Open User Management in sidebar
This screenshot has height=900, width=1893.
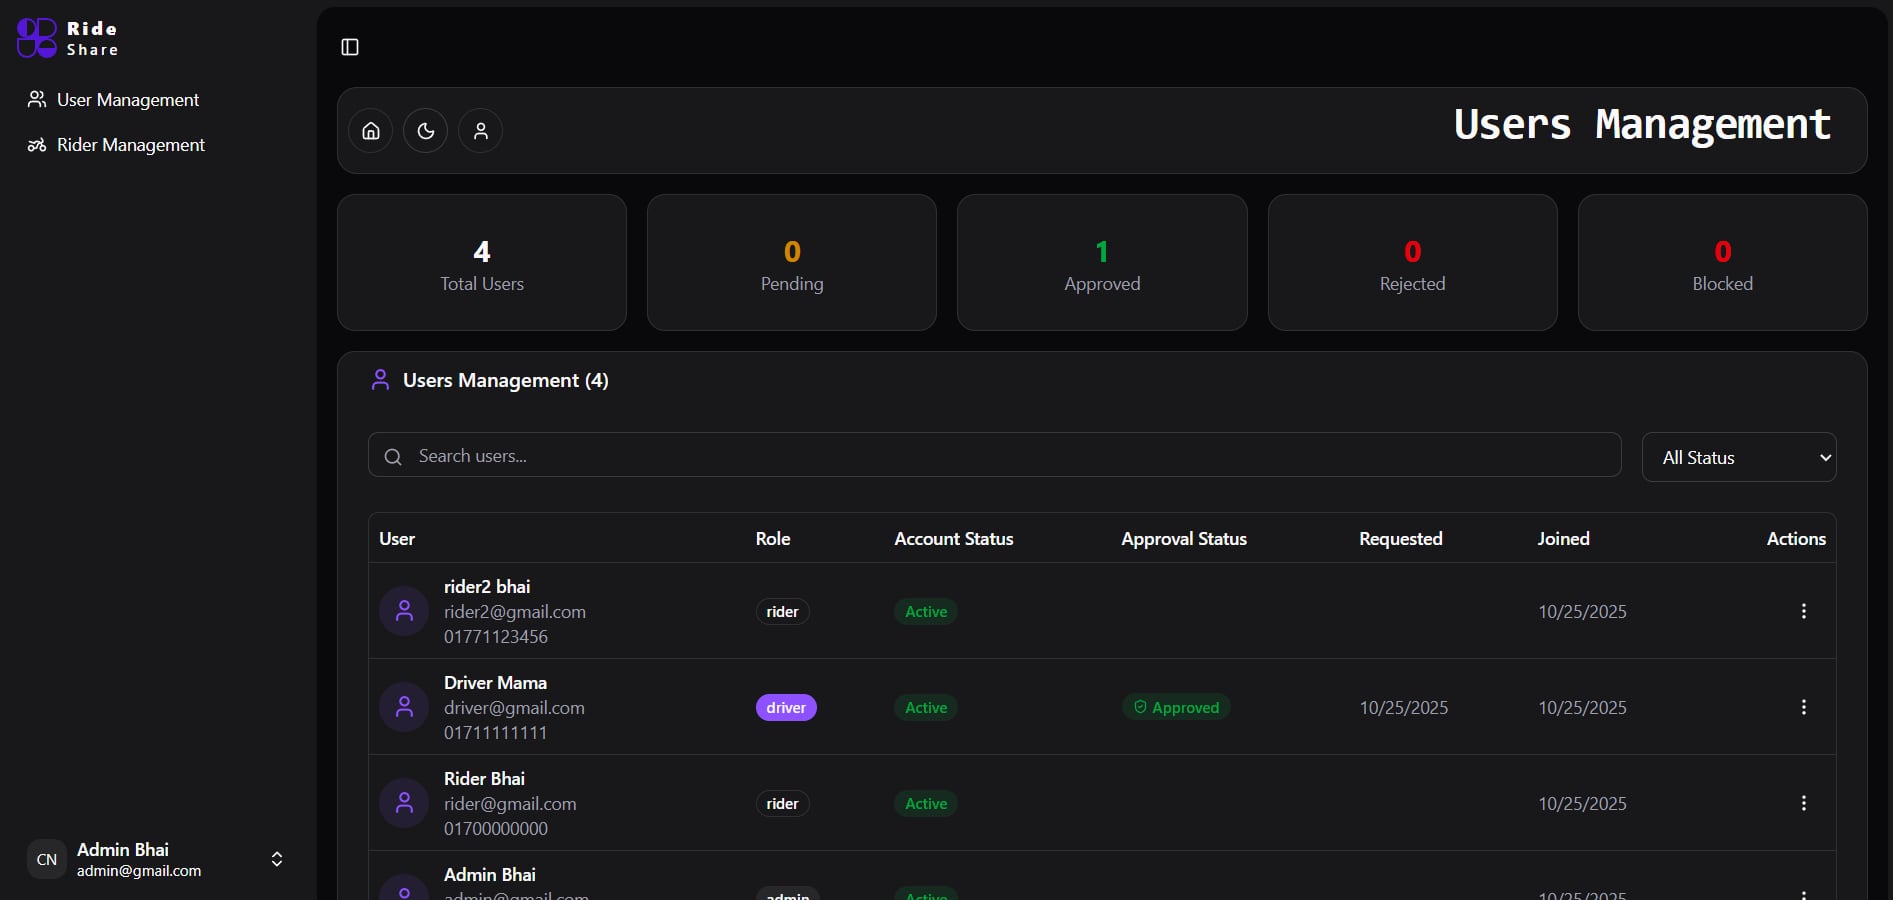click(113, 100)
